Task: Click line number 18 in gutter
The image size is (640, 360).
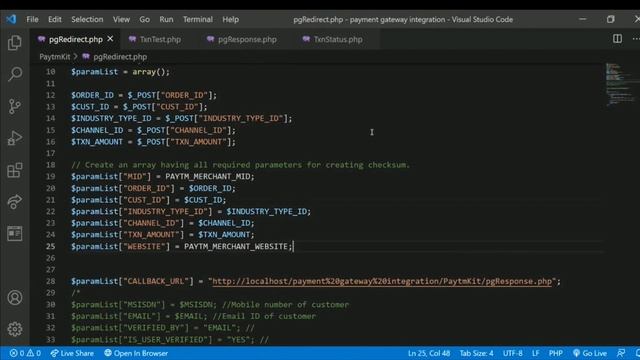Action: coord(51,165)
